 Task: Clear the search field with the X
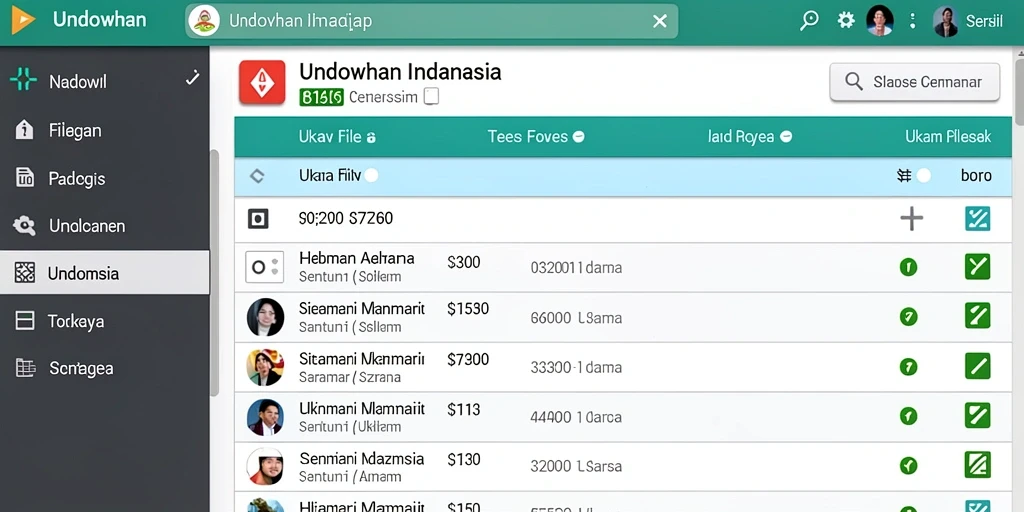660,21
